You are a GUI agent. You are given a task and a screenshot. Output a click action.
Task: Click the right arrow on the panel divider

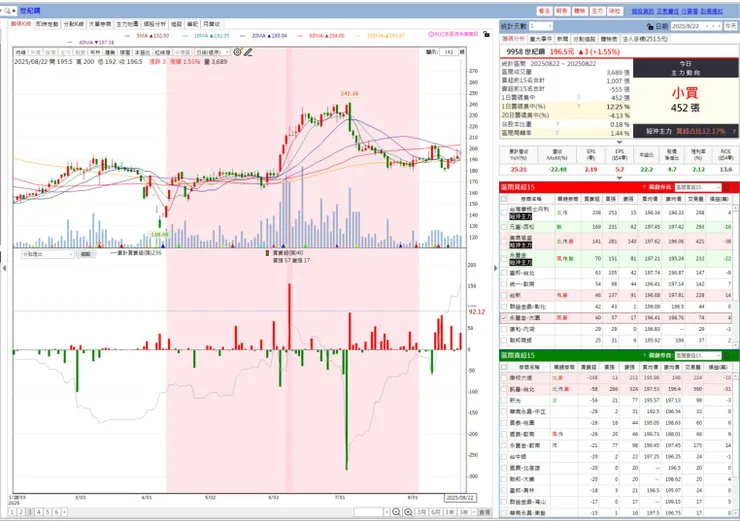click(496, 268)
